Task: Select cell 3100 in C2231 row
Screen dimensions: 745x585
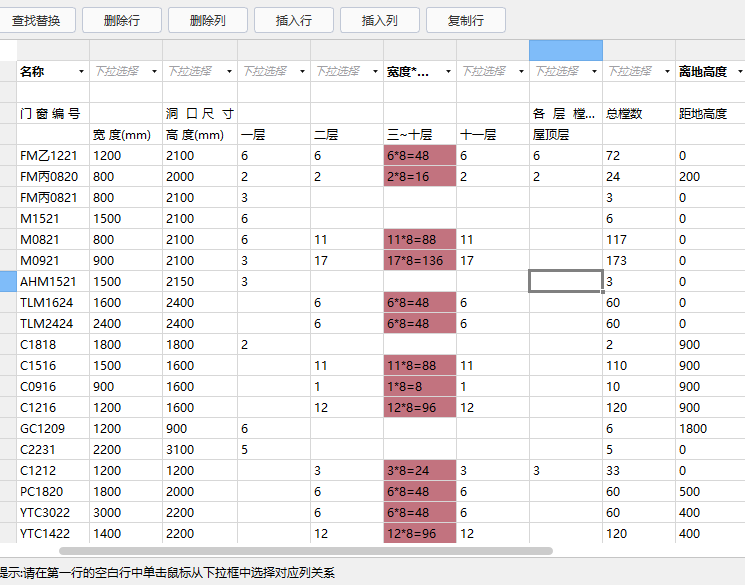Action: (x=200, y=450)
